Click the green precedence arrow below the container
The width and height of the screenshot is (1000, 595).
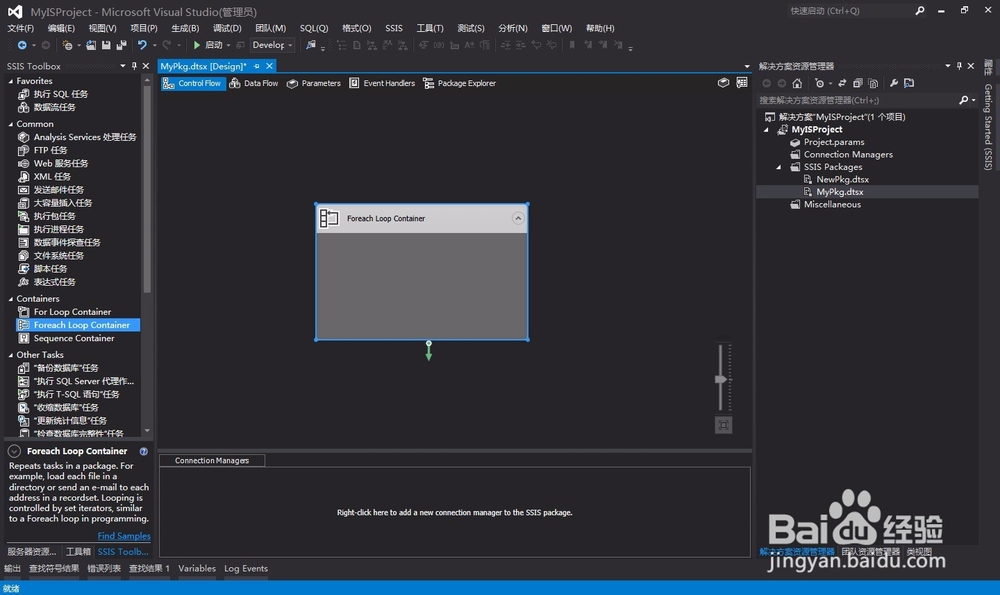click(429, 351)
